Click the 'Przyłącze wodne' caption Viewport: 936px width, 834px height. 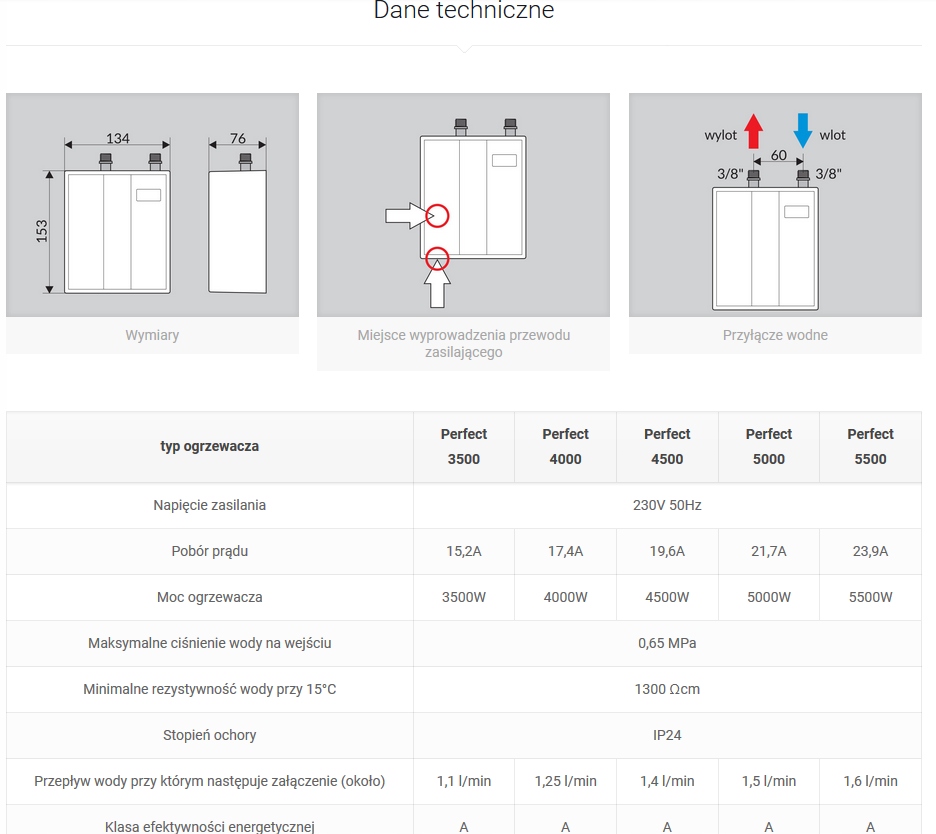click(775, 335)
